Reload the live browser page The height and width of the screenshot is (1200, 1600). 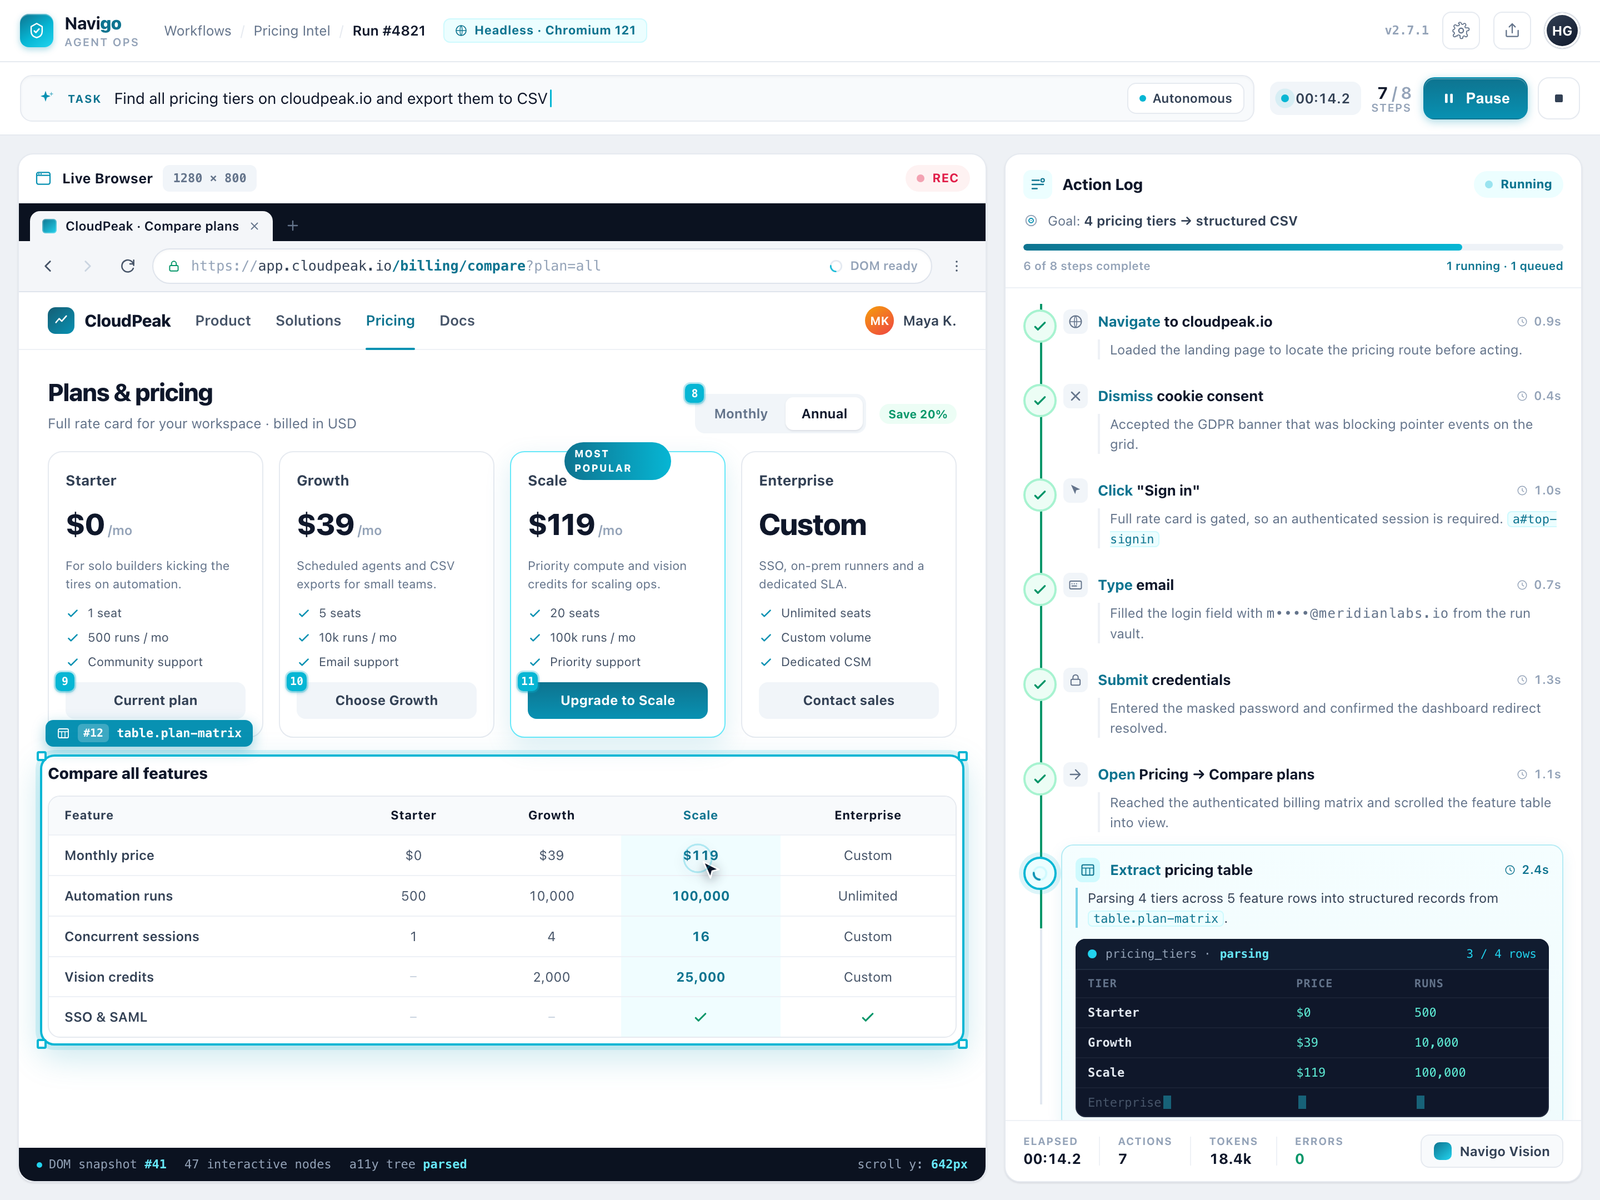point(128,266)
